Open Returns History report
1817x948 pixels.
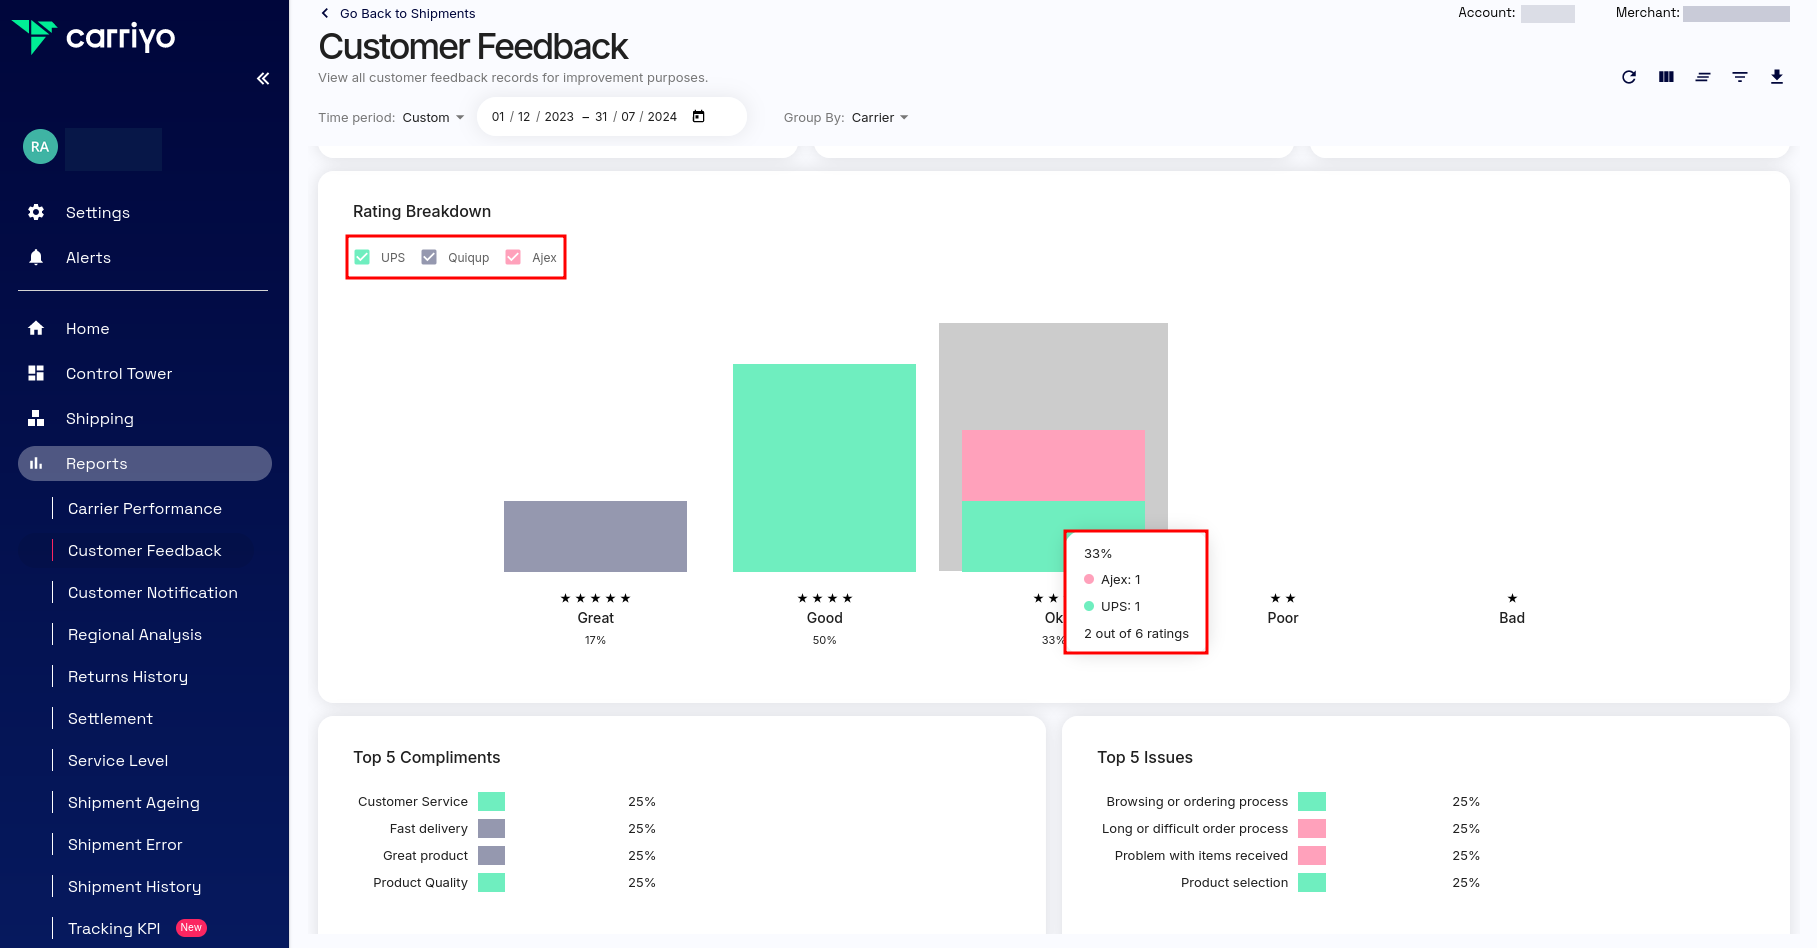(x=128, y=676)
